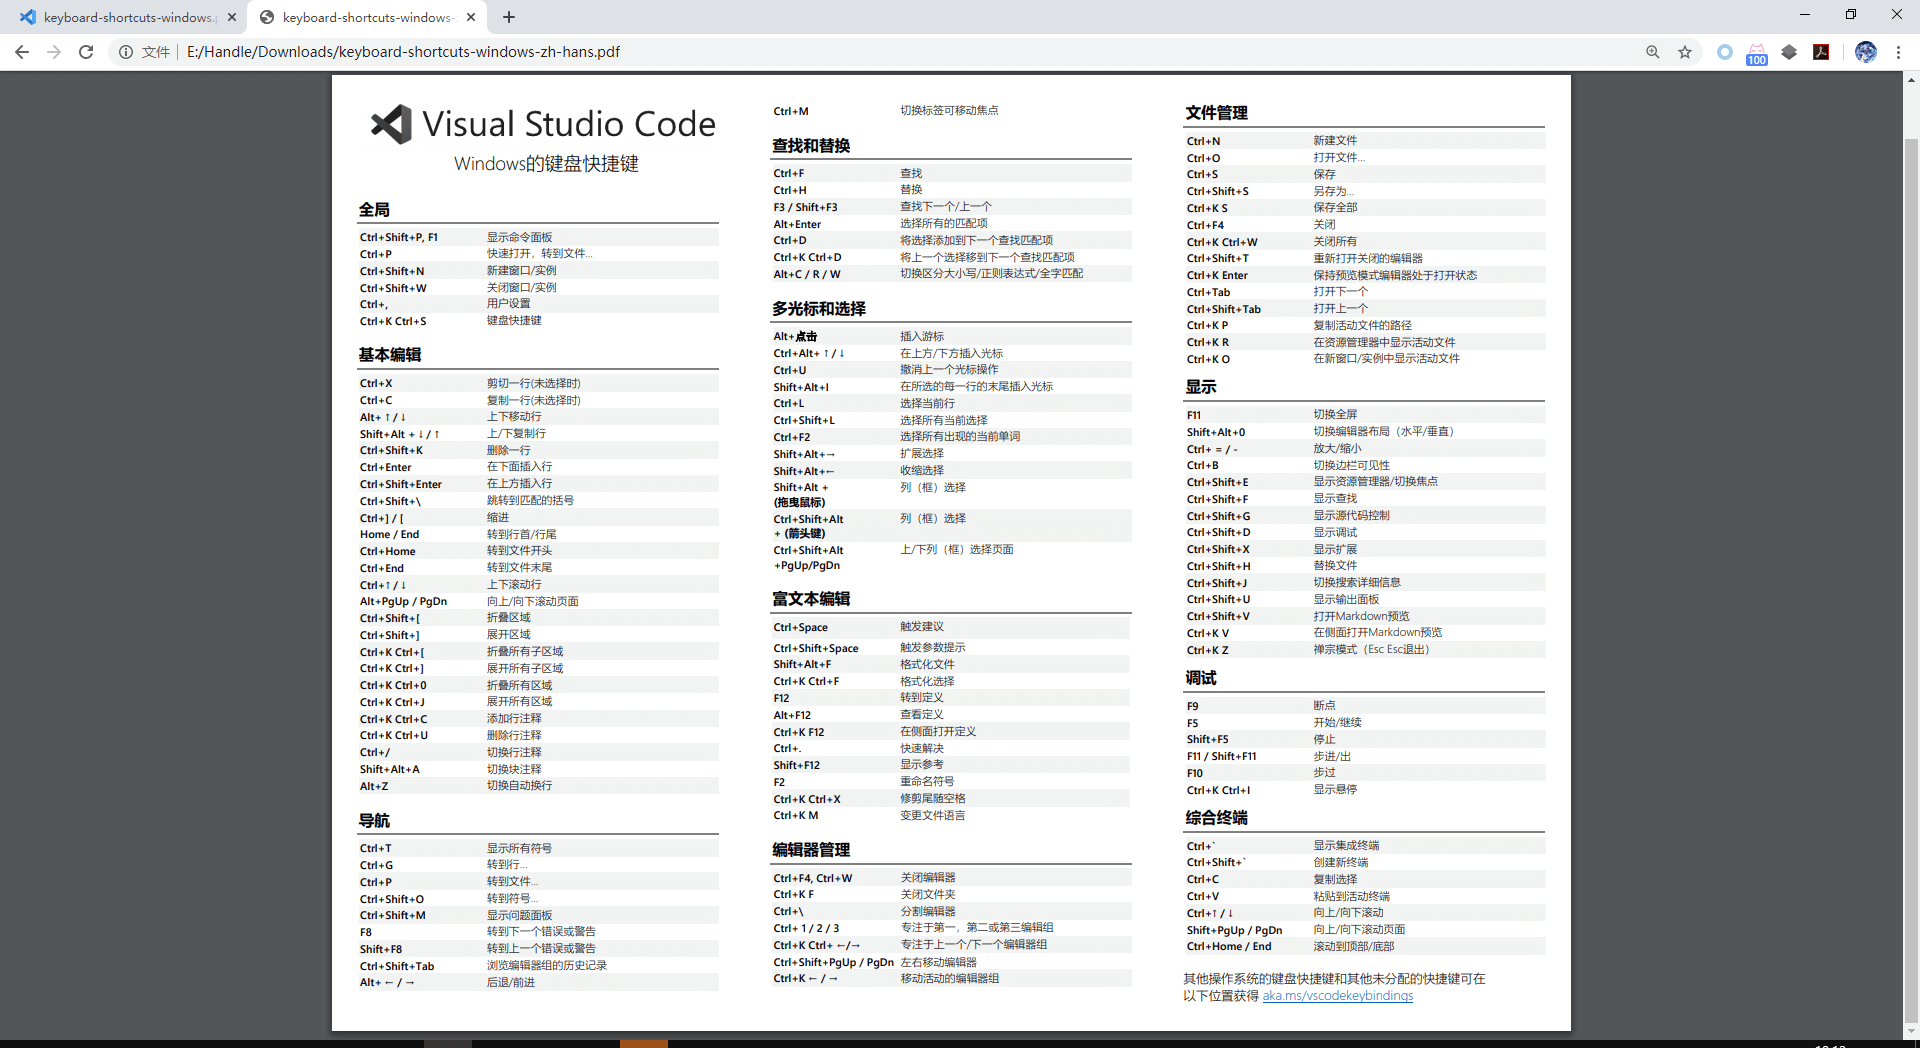Click the Visual Studio Code logo in PDF
The height and width of the screenshot is (1048, 1920).
(x=391, y=124)
